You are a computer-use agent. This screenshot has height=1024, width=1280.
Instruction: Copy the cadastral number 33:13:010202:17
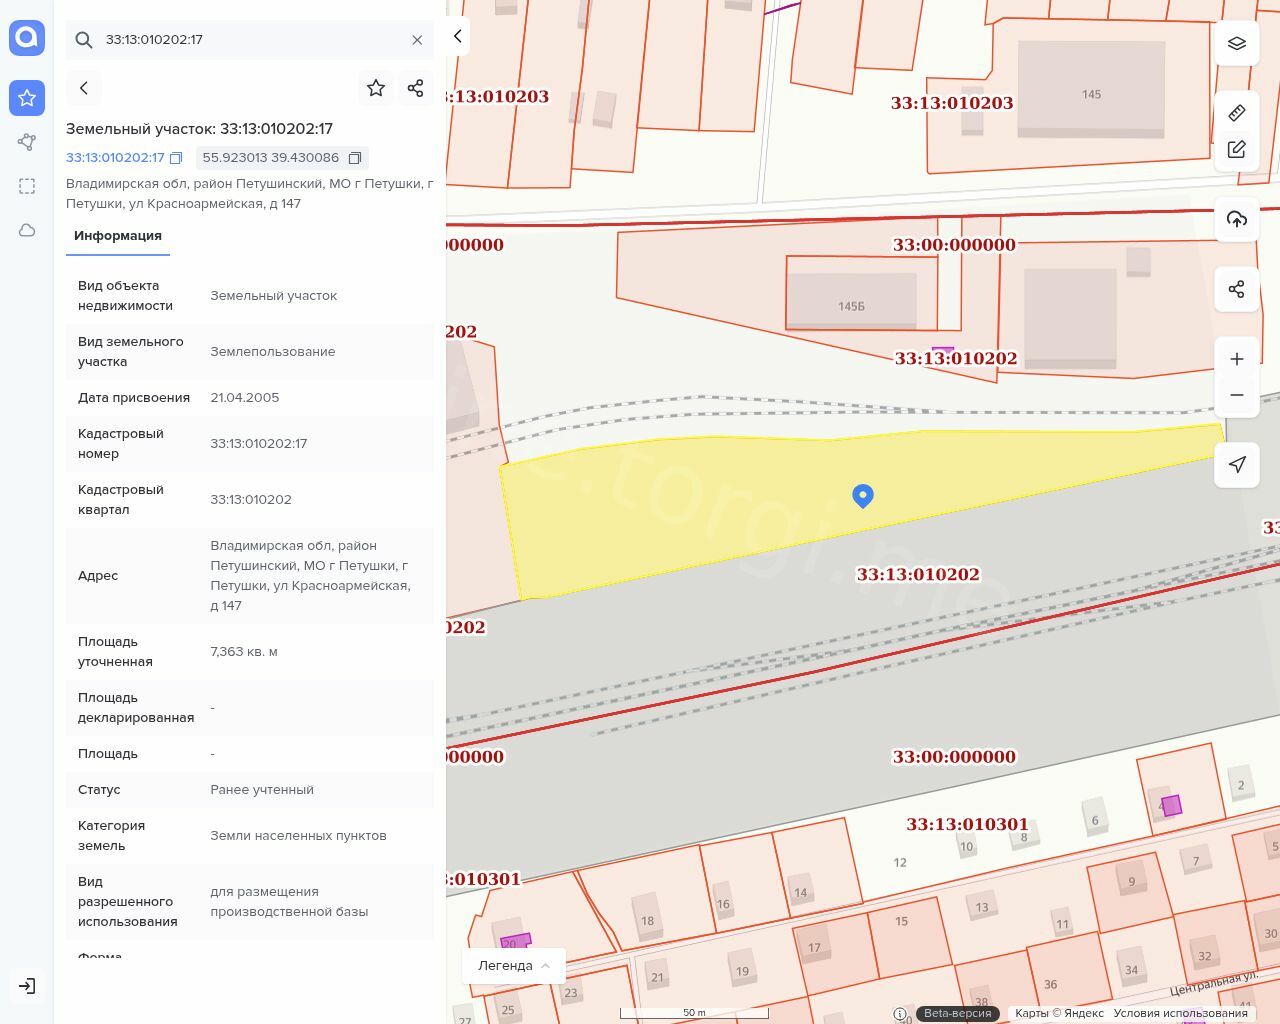176,158
